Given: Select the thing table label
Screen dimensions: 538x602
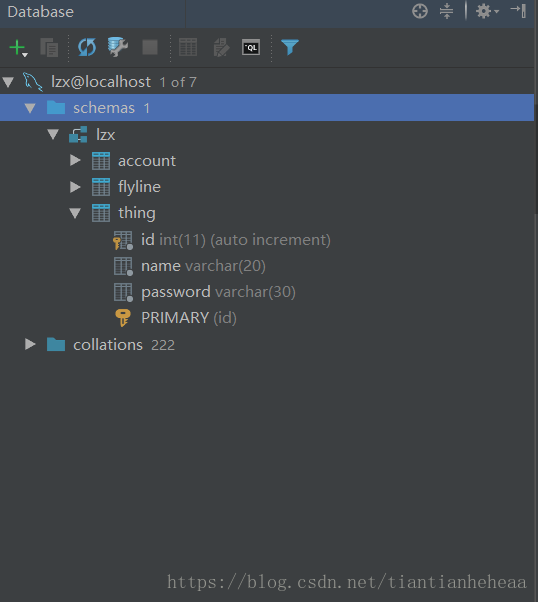Looking at the screenshot, I should pyautogui.click(x=137, y=213).
